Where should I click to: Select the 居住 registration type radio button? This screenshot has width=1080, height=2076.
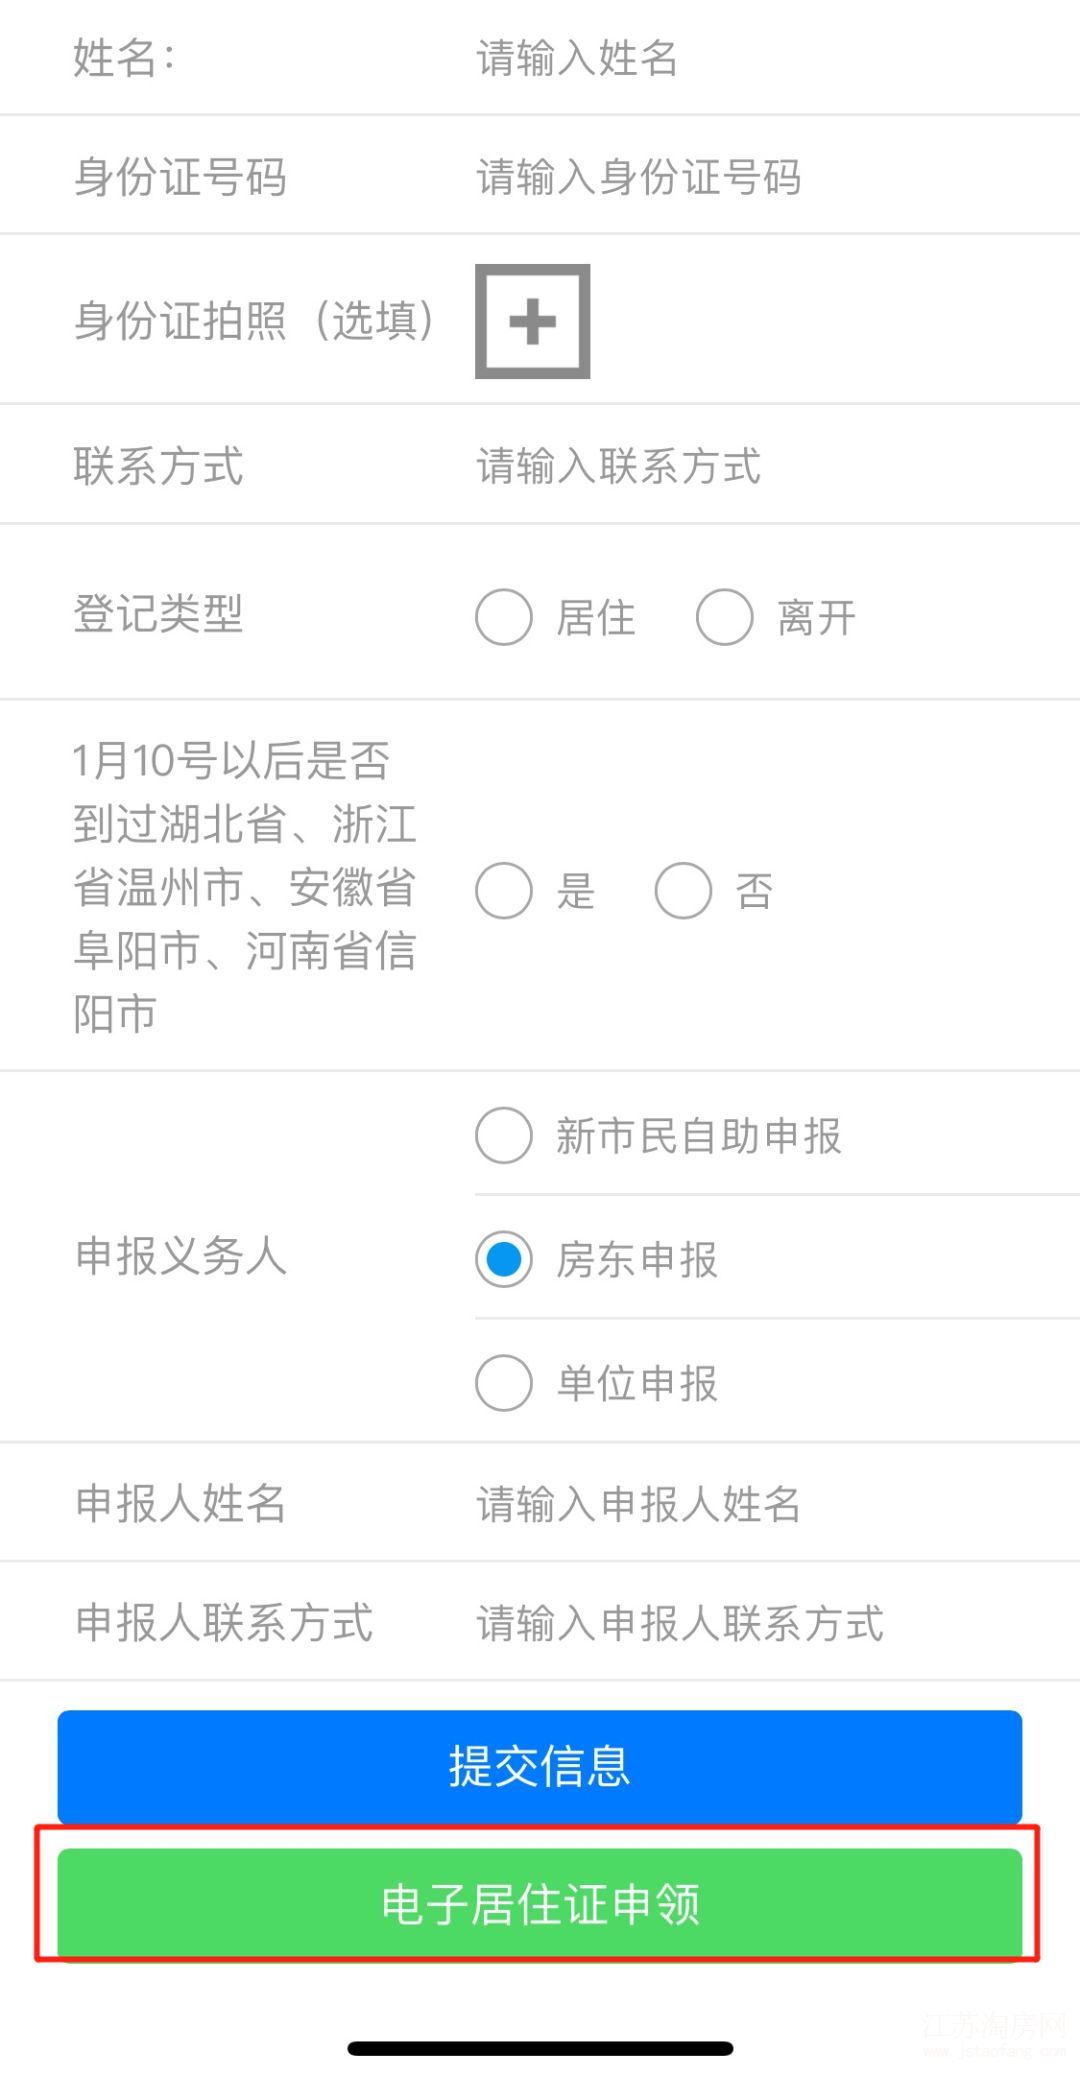pyautogui.click(x=503, y=618)
